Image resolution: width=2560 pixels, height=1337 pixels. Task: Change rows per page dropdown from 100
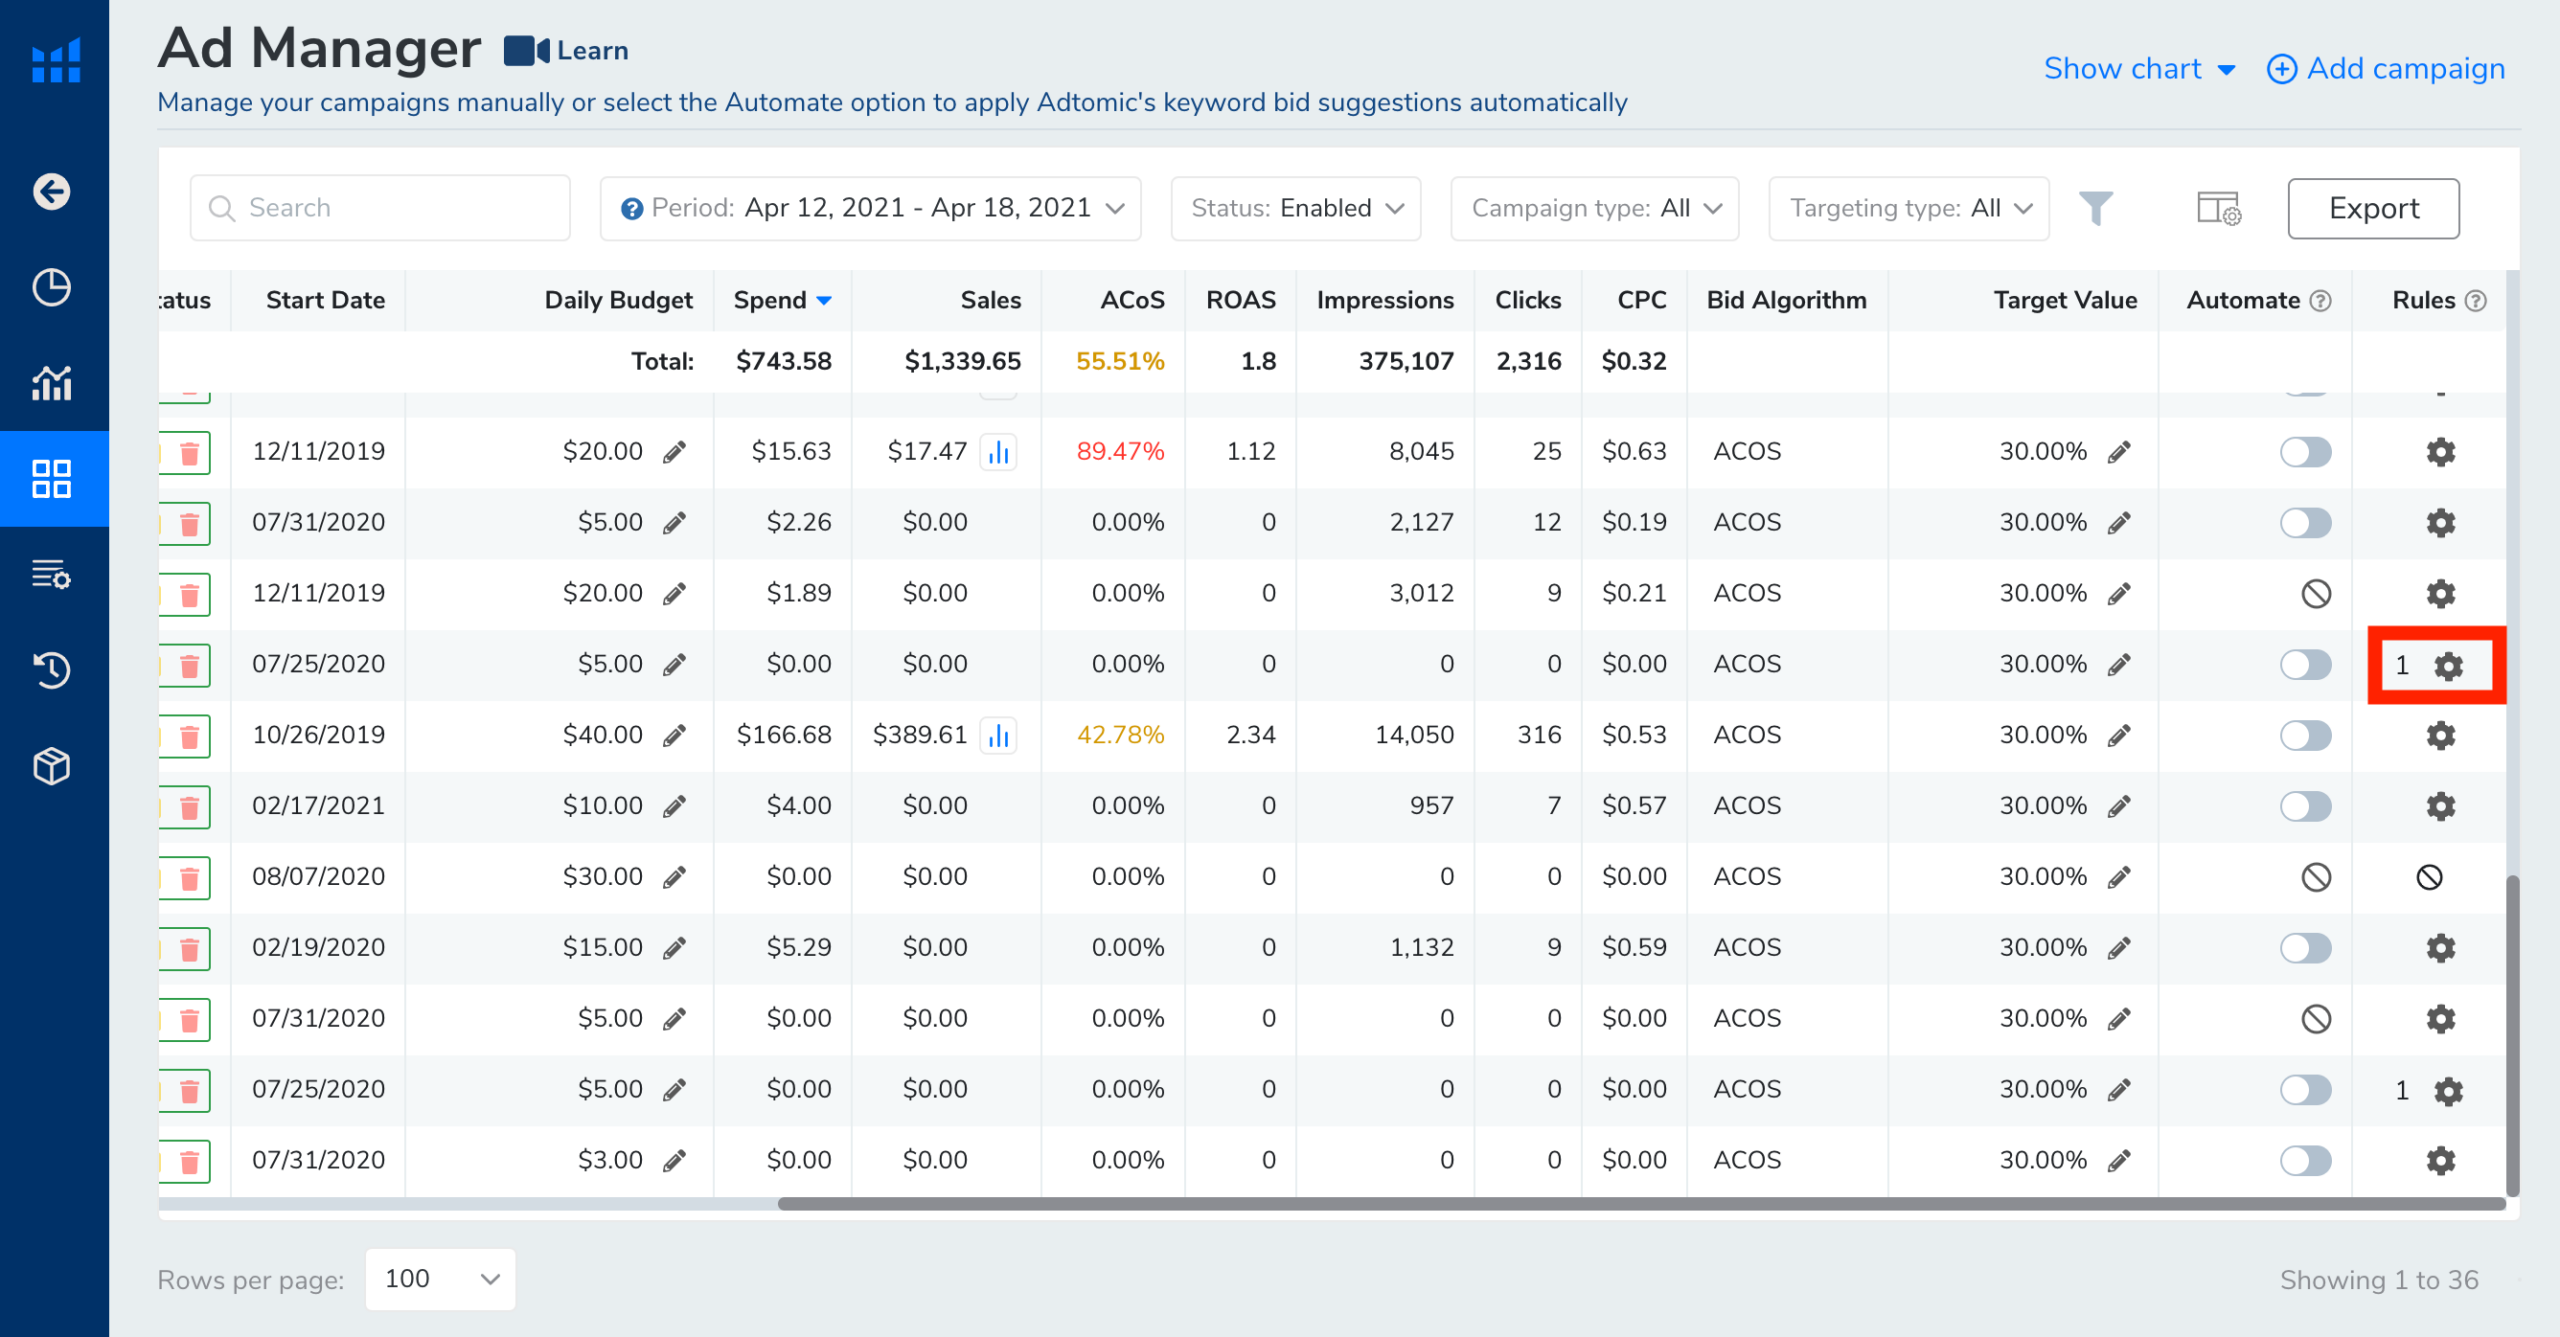tap(440, 1279)
